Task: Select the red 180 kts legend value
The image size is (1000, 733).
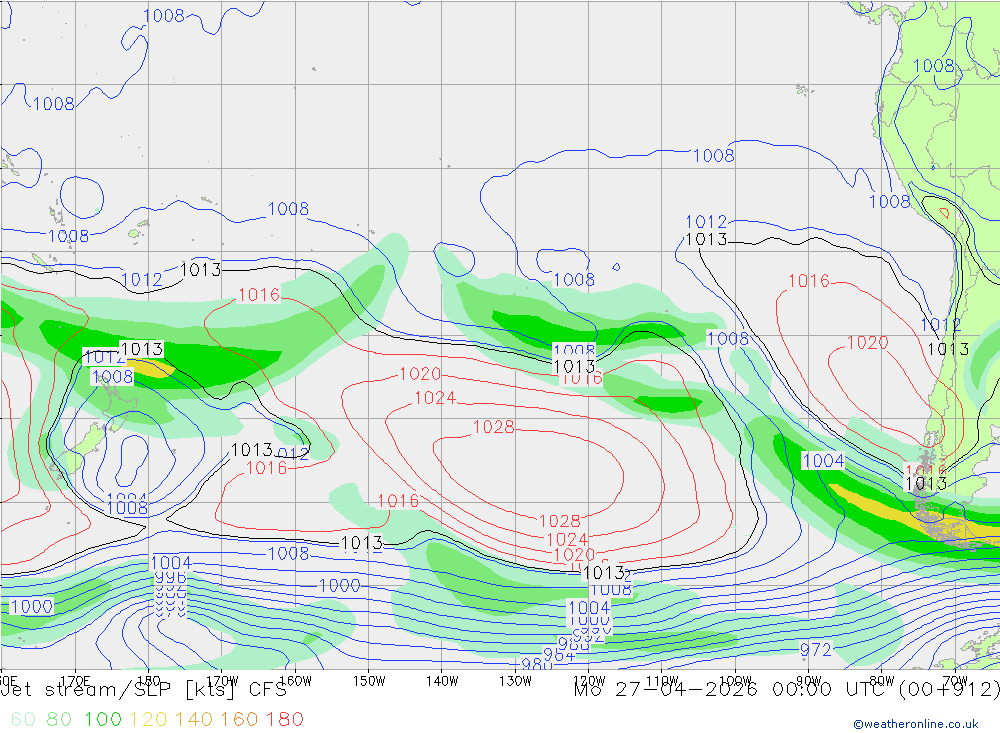Action: click(284, 719)
